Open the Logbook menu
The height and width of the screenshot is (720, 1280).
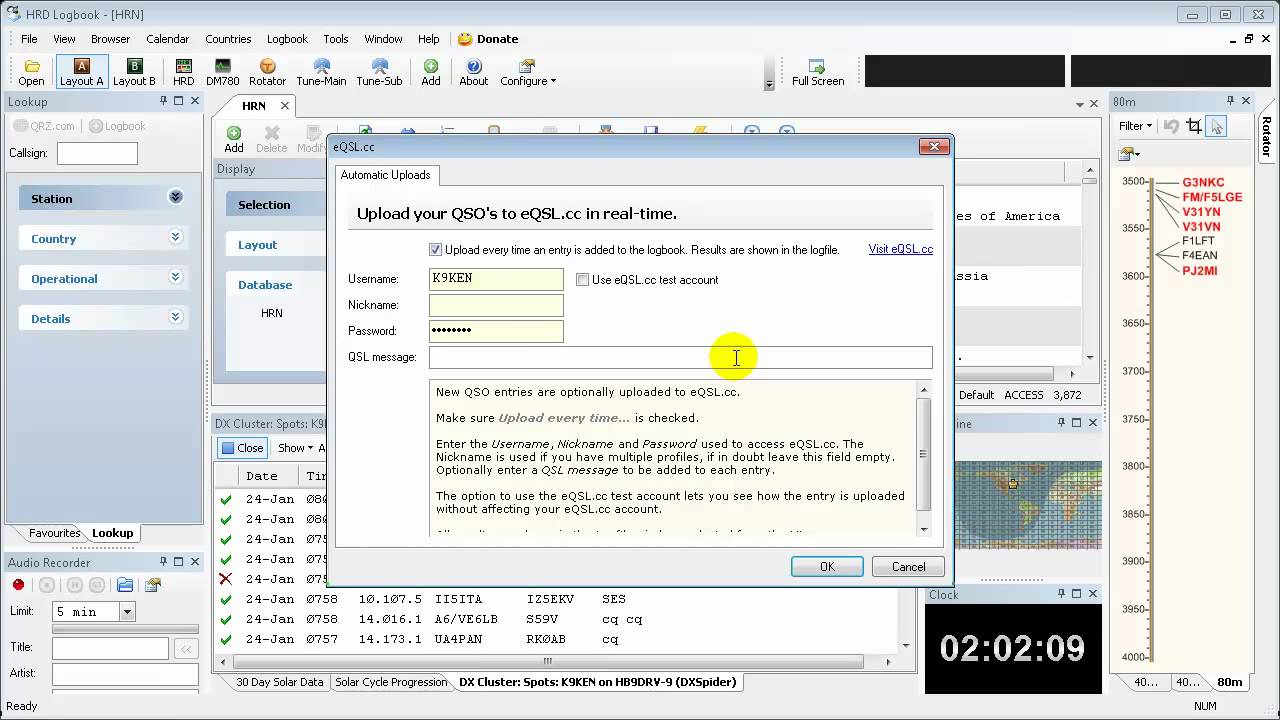tap(287, 39)
